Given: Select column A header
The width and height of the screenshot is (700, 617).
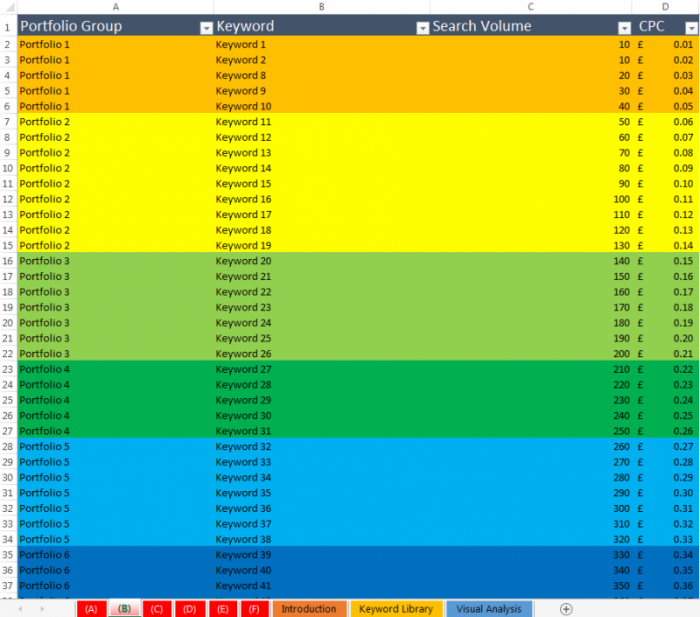Looking at the screenshot, I should coord(116,7).
